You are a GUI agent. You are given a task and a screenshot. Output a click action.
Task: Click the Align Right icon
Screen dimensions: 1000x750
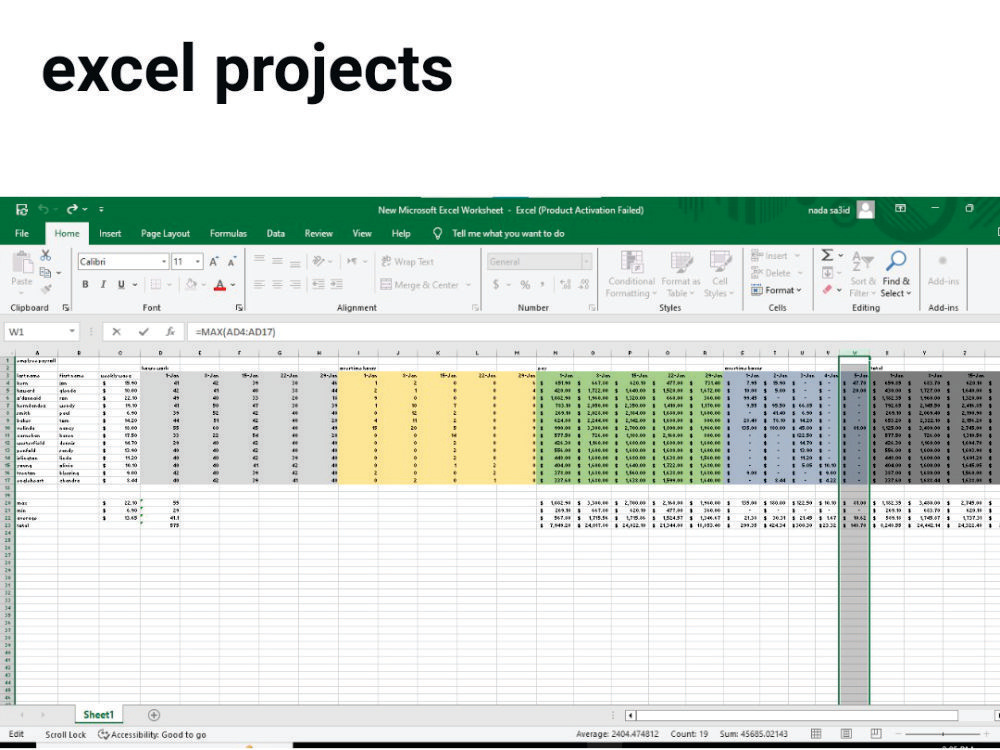295,284
